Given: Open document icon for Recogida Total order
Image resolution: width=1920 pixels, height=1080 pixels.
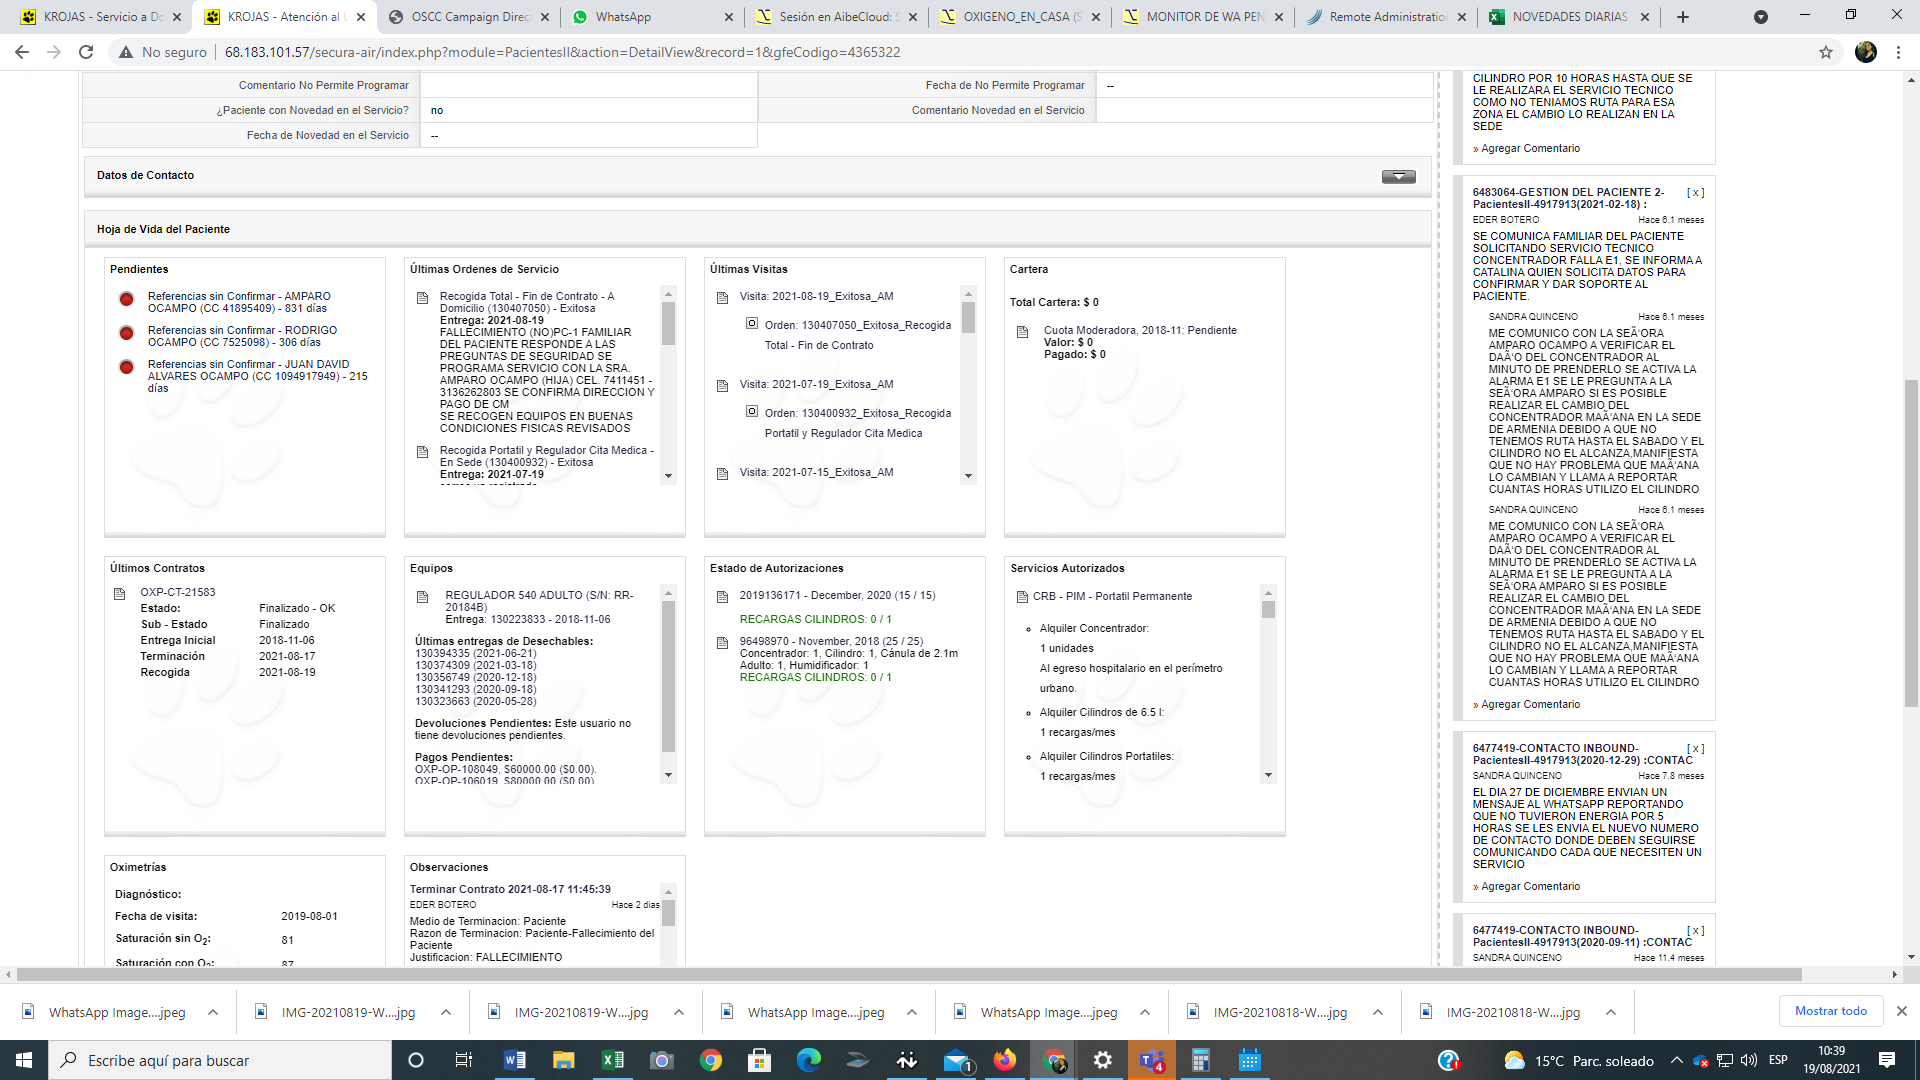Looking at the screenshot, I should pos(422,298).
